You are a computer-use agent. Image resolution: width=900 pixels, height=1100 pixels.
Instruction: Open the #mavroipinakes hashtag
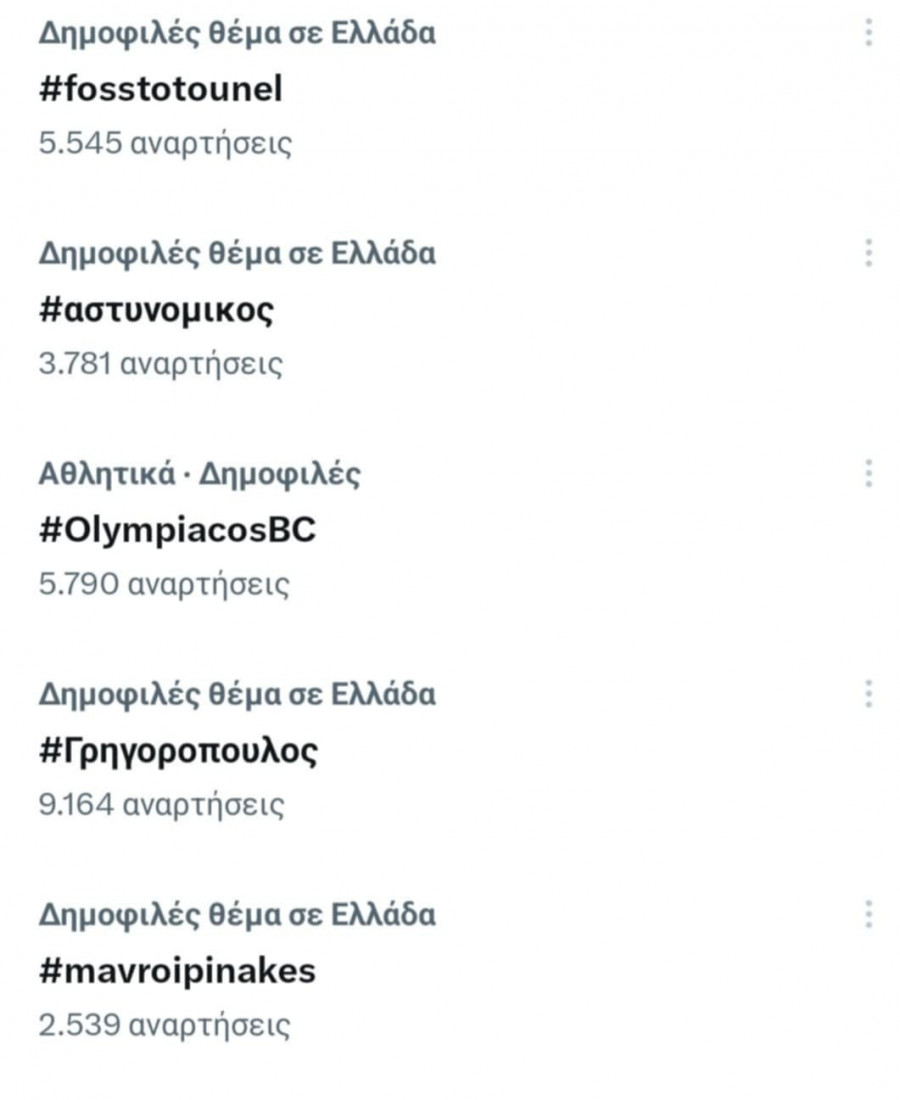[177, 970]
